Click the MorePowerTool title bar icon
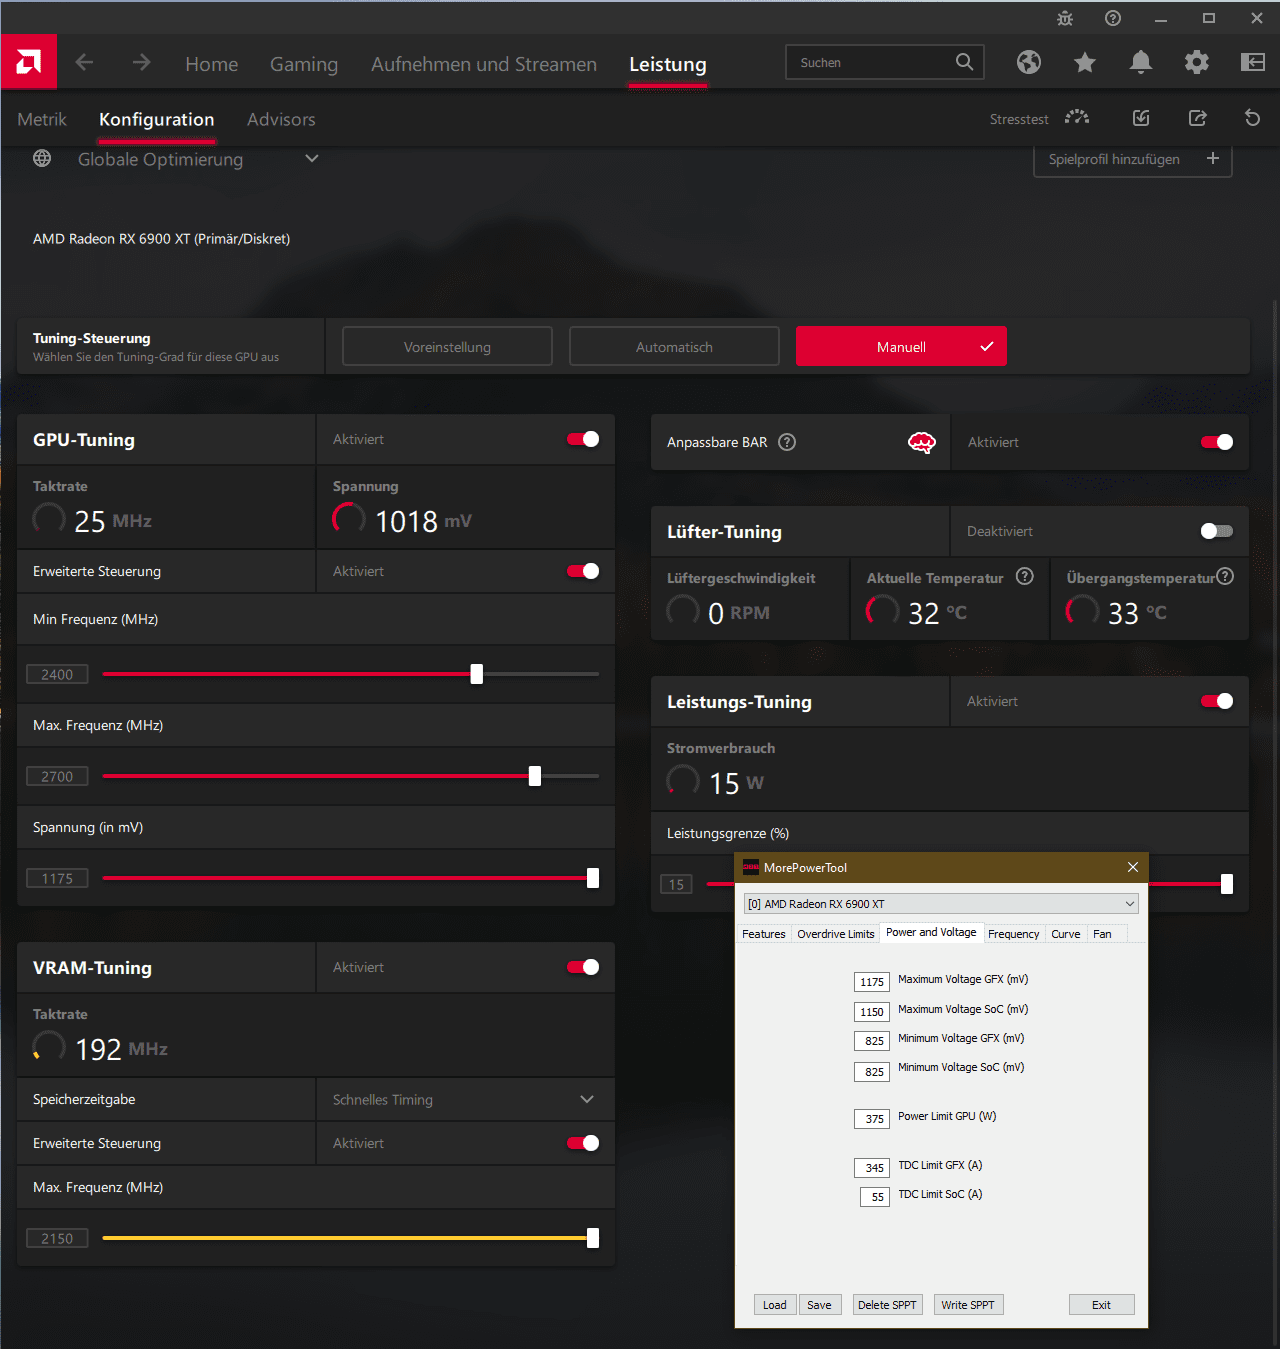 [751, 867]
